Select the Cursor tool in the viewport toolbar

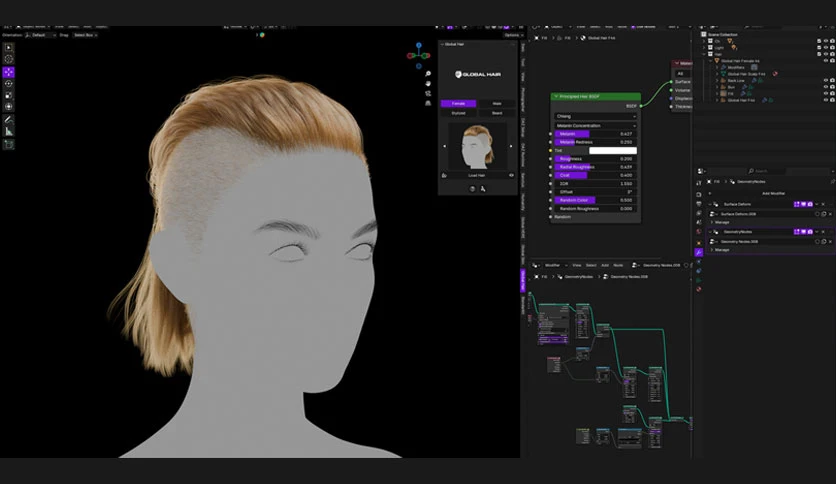pyautogui.click(x=9, y=59)
